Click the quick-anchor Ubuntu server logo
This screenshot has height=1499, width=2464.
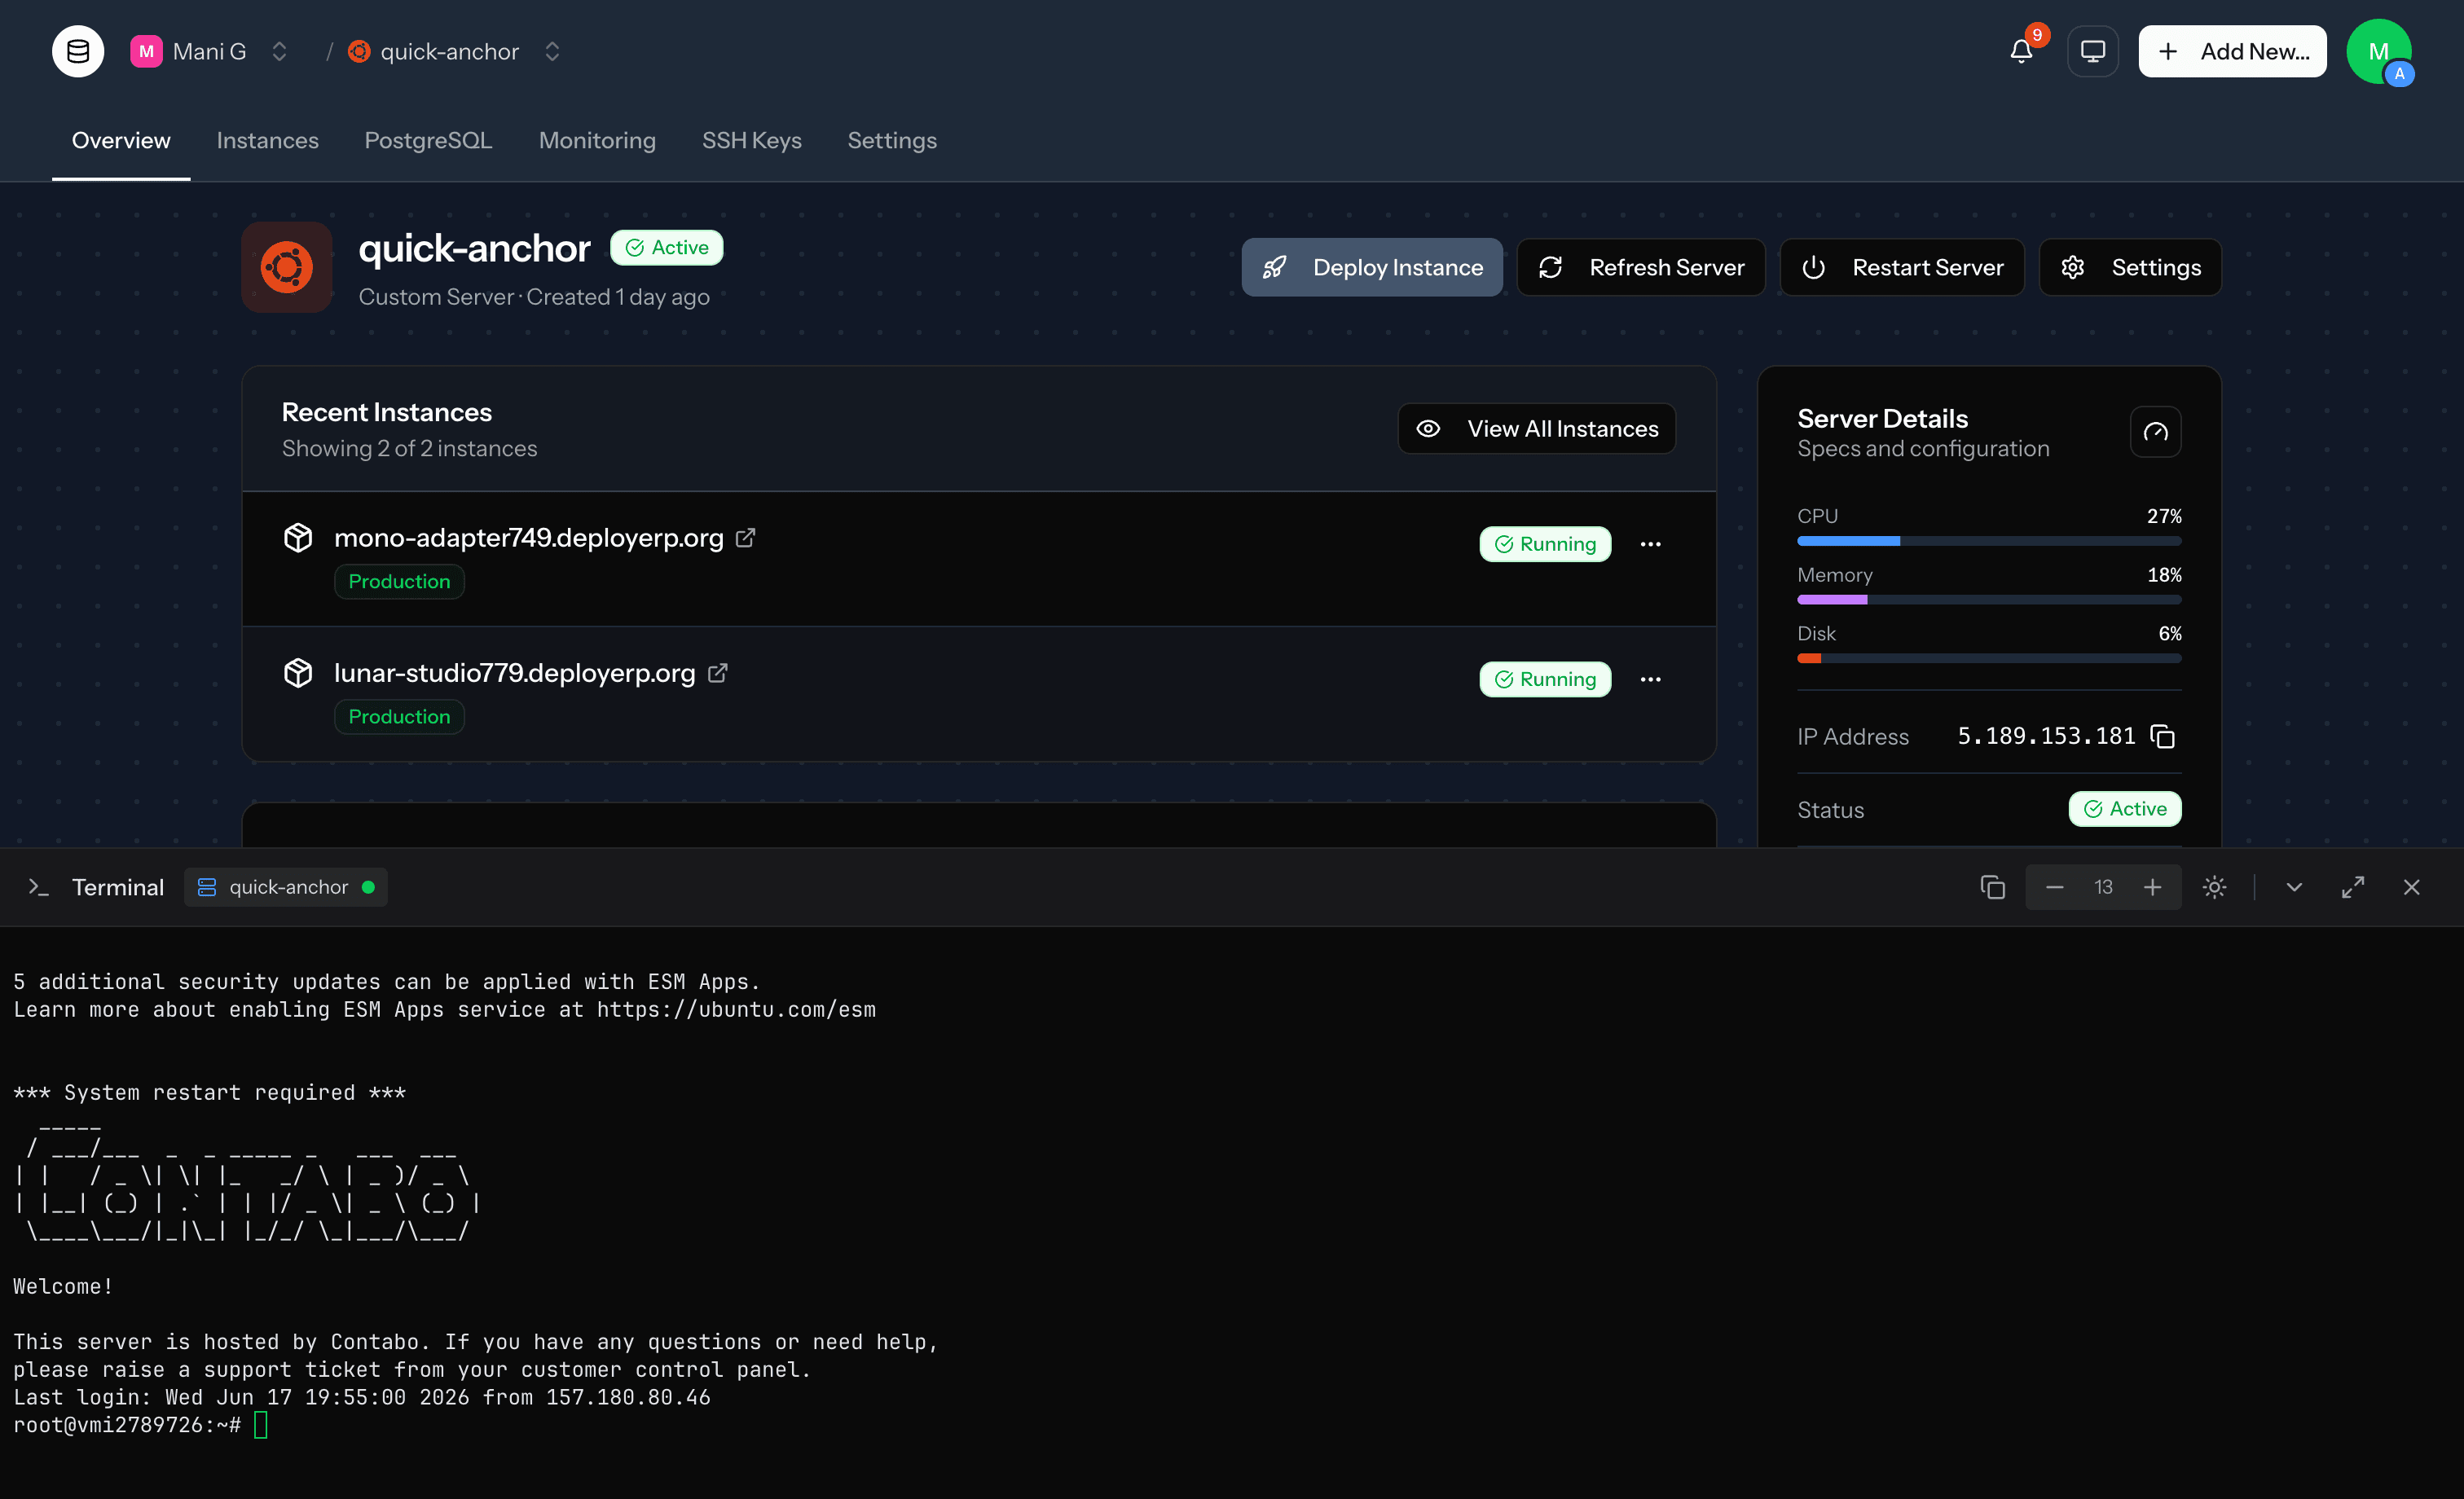point(287,267)
